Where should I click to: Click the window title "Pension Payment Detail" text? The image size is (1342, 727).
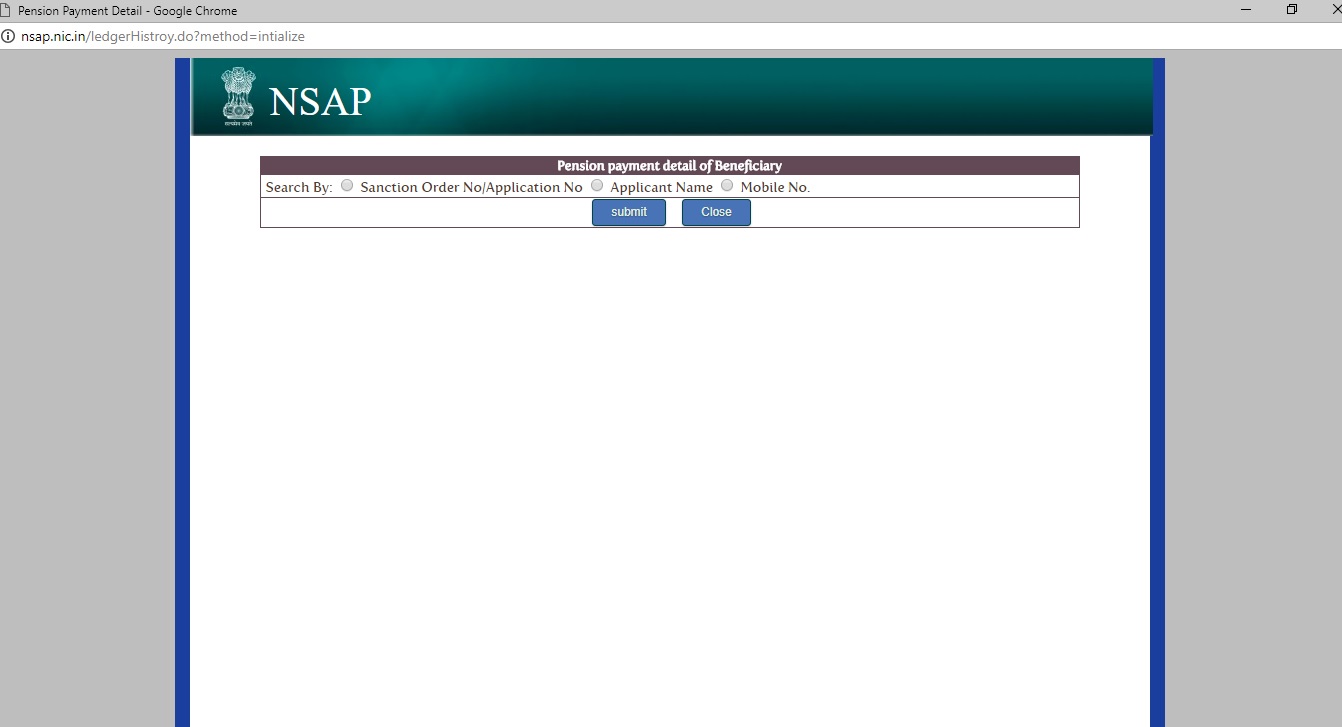click(x=127, y=11)
